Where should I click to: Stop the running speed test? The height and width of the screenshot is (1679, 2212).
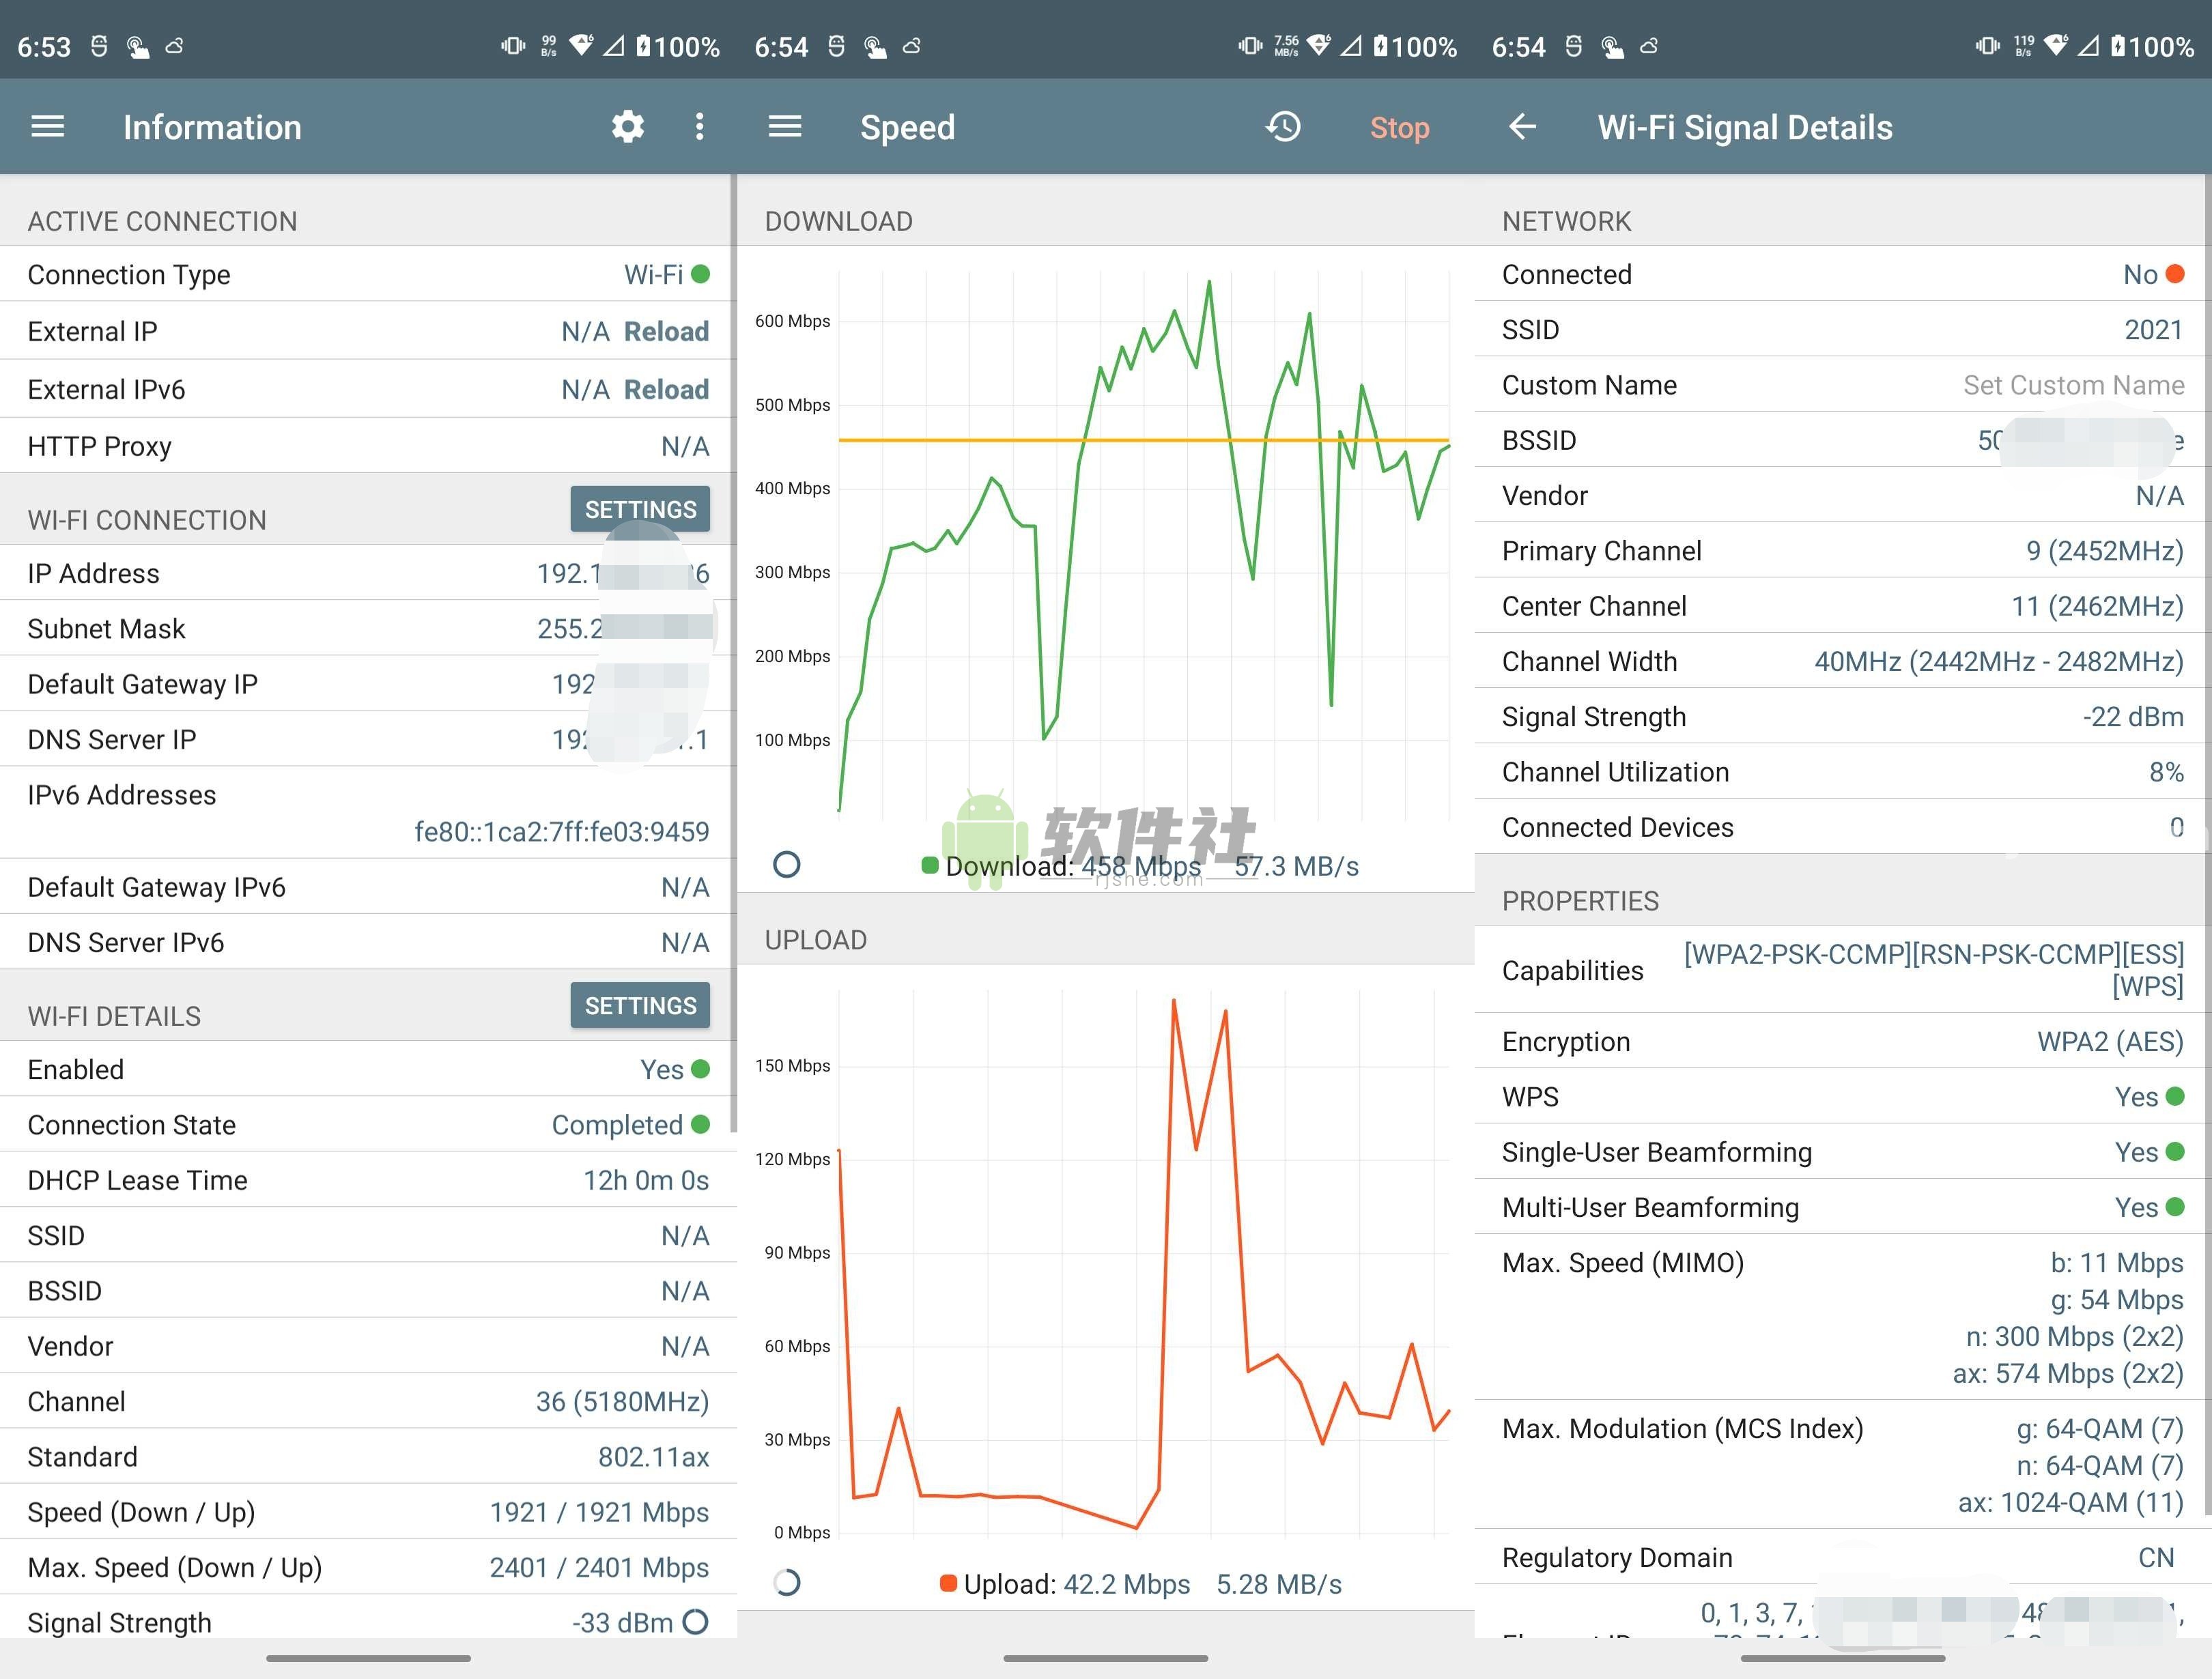click(1399, 126)
